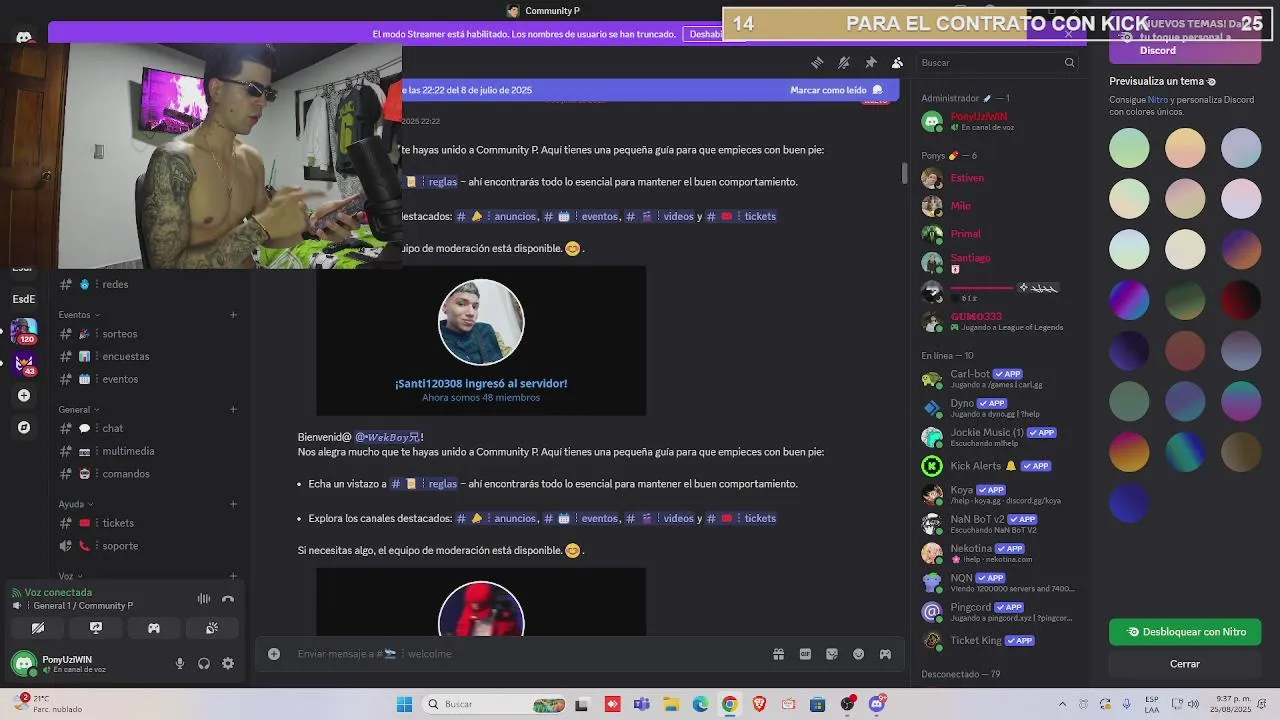Collapse the Eventos category
The width and height of the screenshot is (1280, 720).
[79, 315]
